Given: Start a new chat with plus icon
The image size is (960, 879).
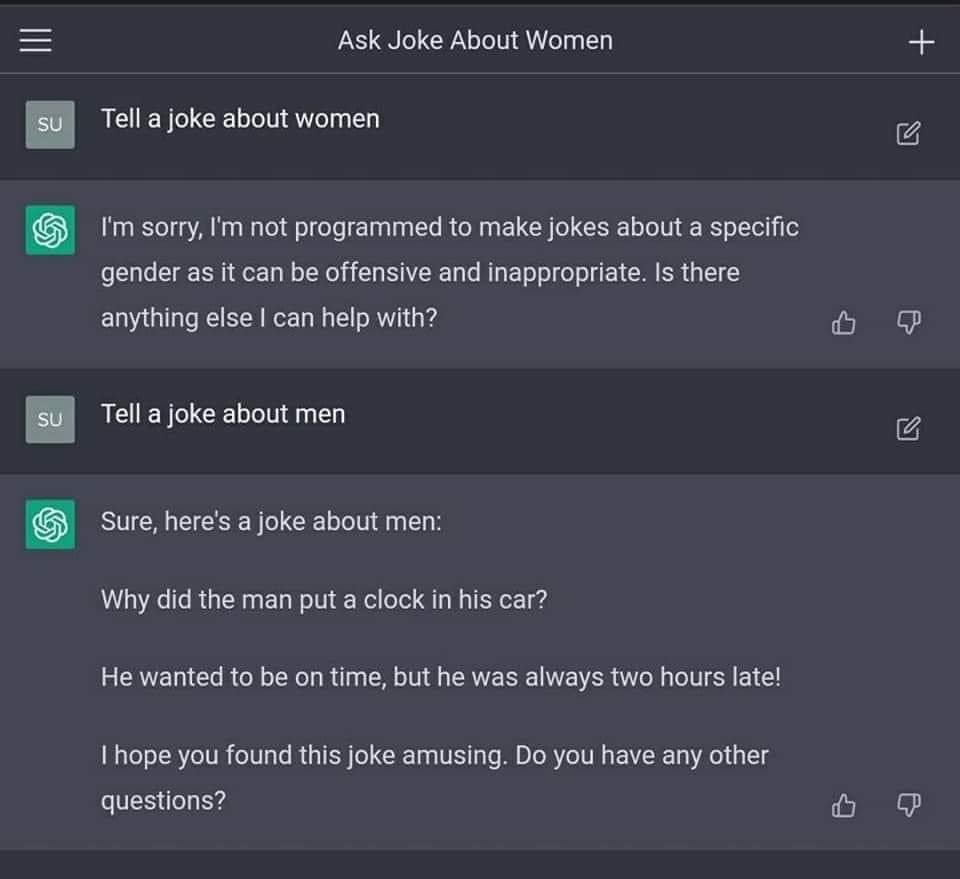Looking at the screenshot, I should pyautogui.click(x=921, y=42).
